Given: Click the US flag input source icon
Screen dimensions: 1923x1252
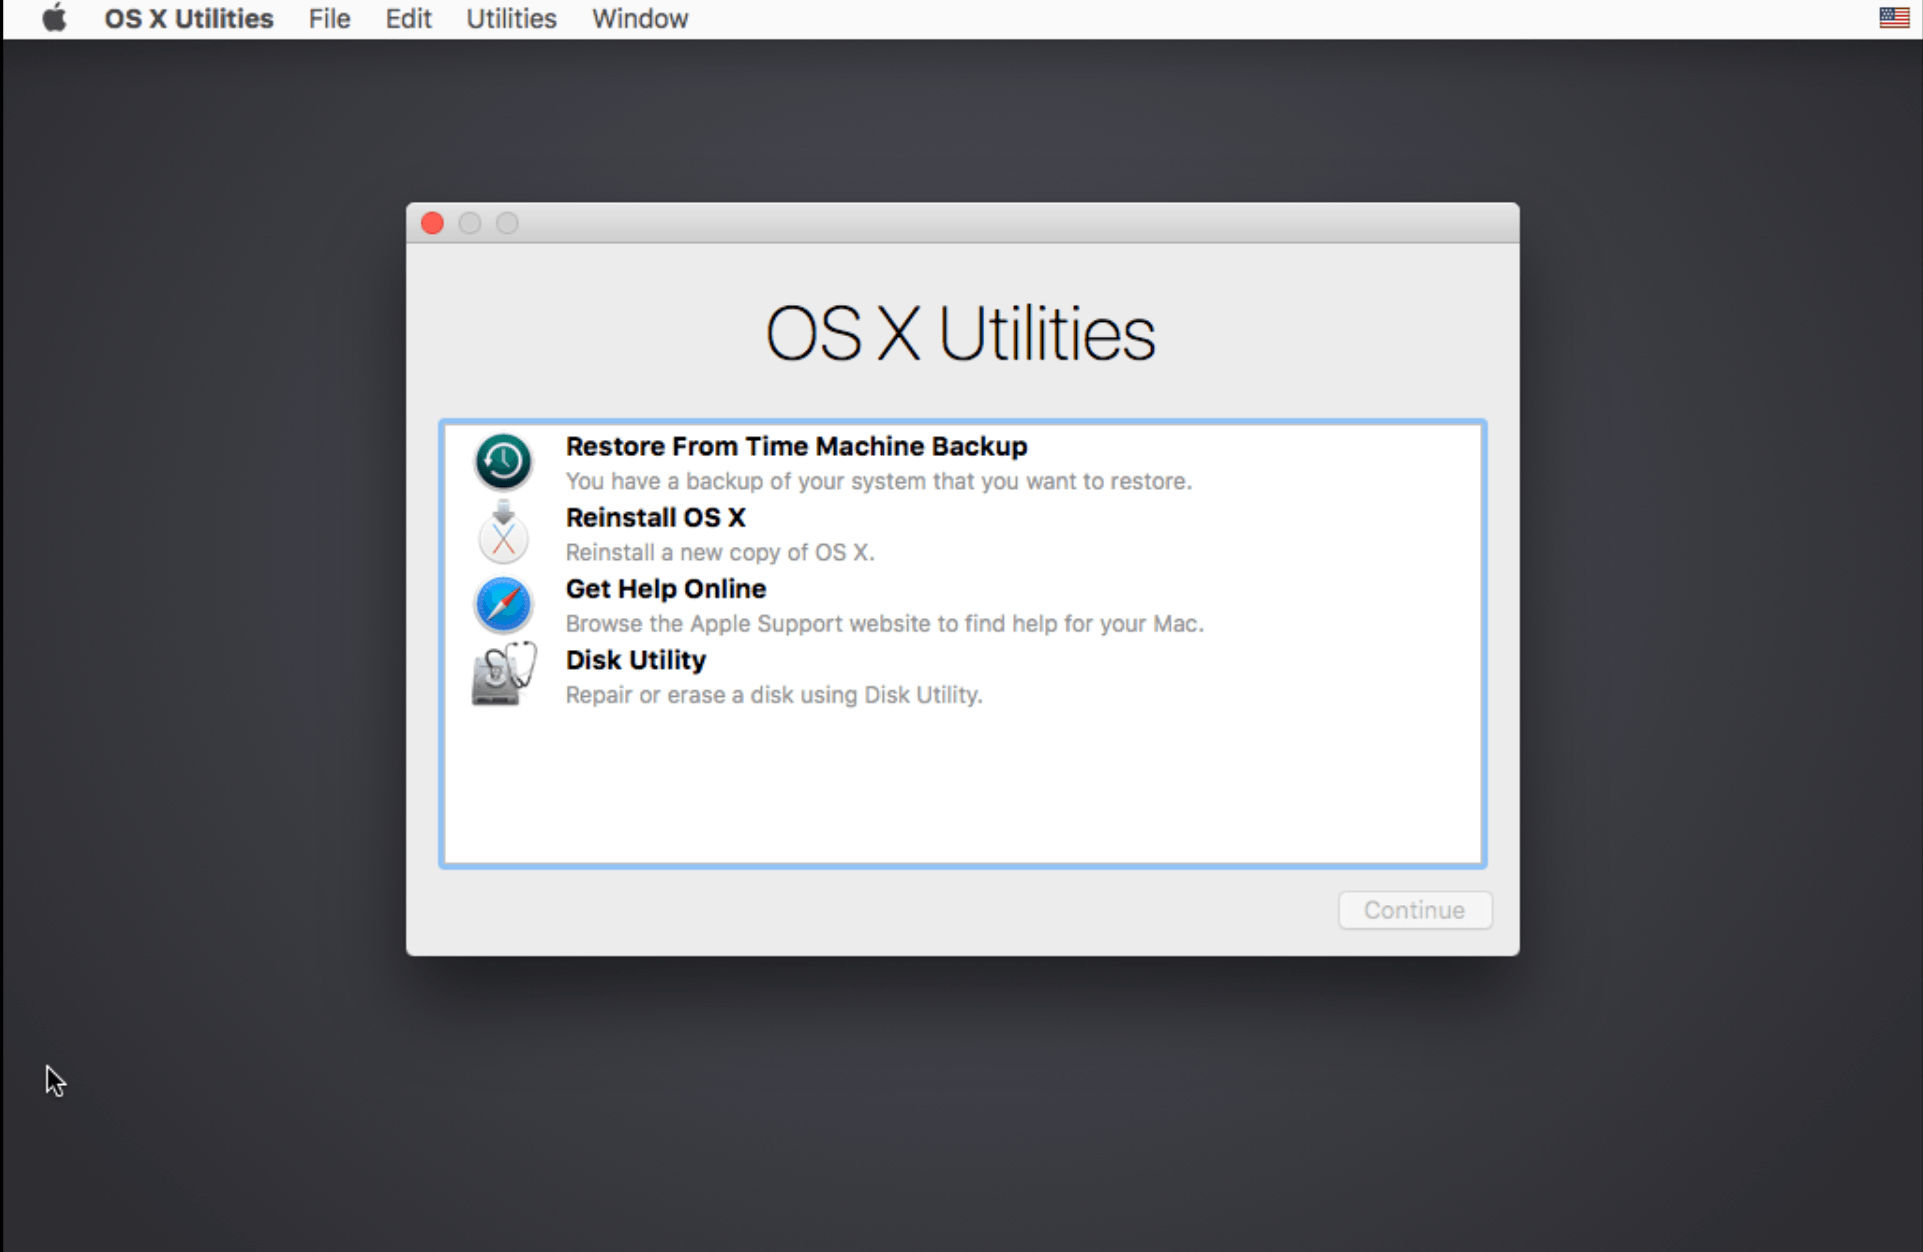Looking at the screenshot, I should (x=1894, y=18).
